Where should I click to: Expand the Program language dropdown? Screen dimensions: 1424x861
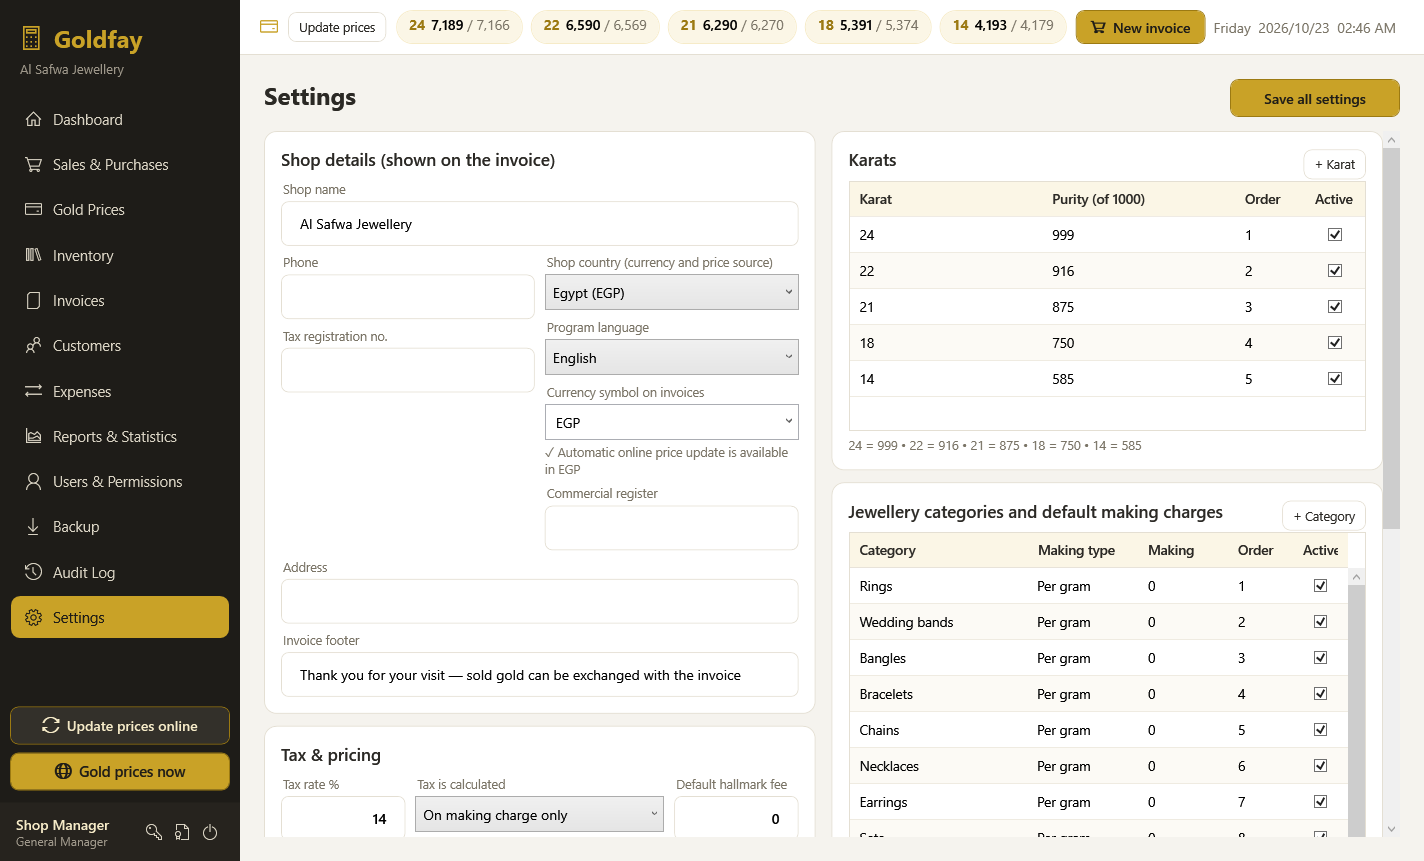(x=672, y=357)
